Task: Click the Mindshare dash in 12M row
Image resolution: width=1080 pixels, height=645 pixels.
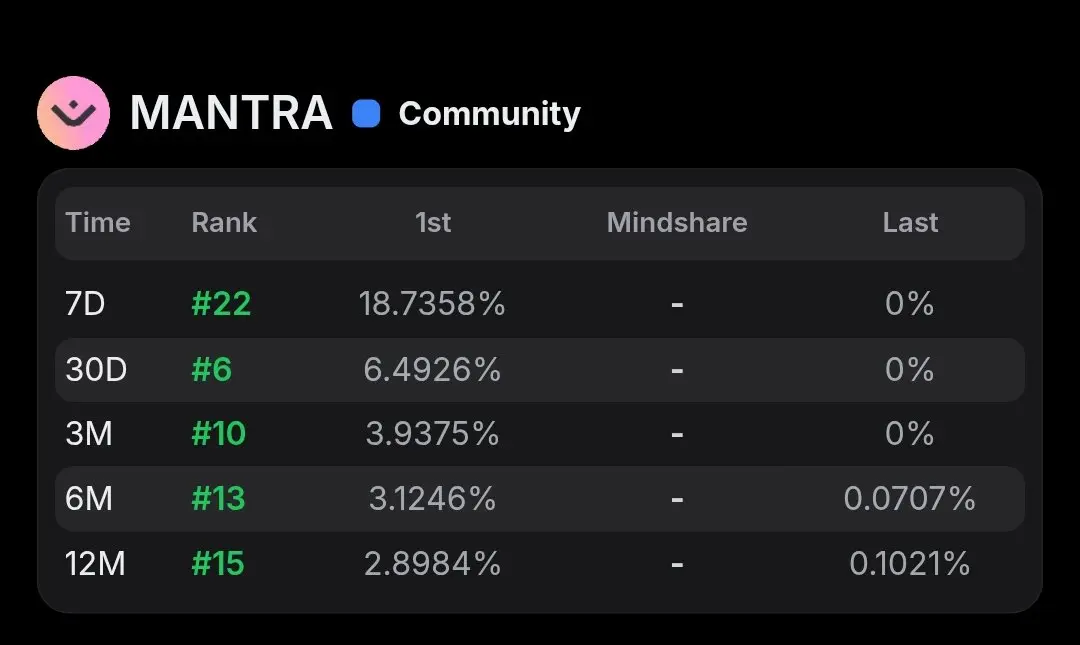Action: click(x=677, y=564)
